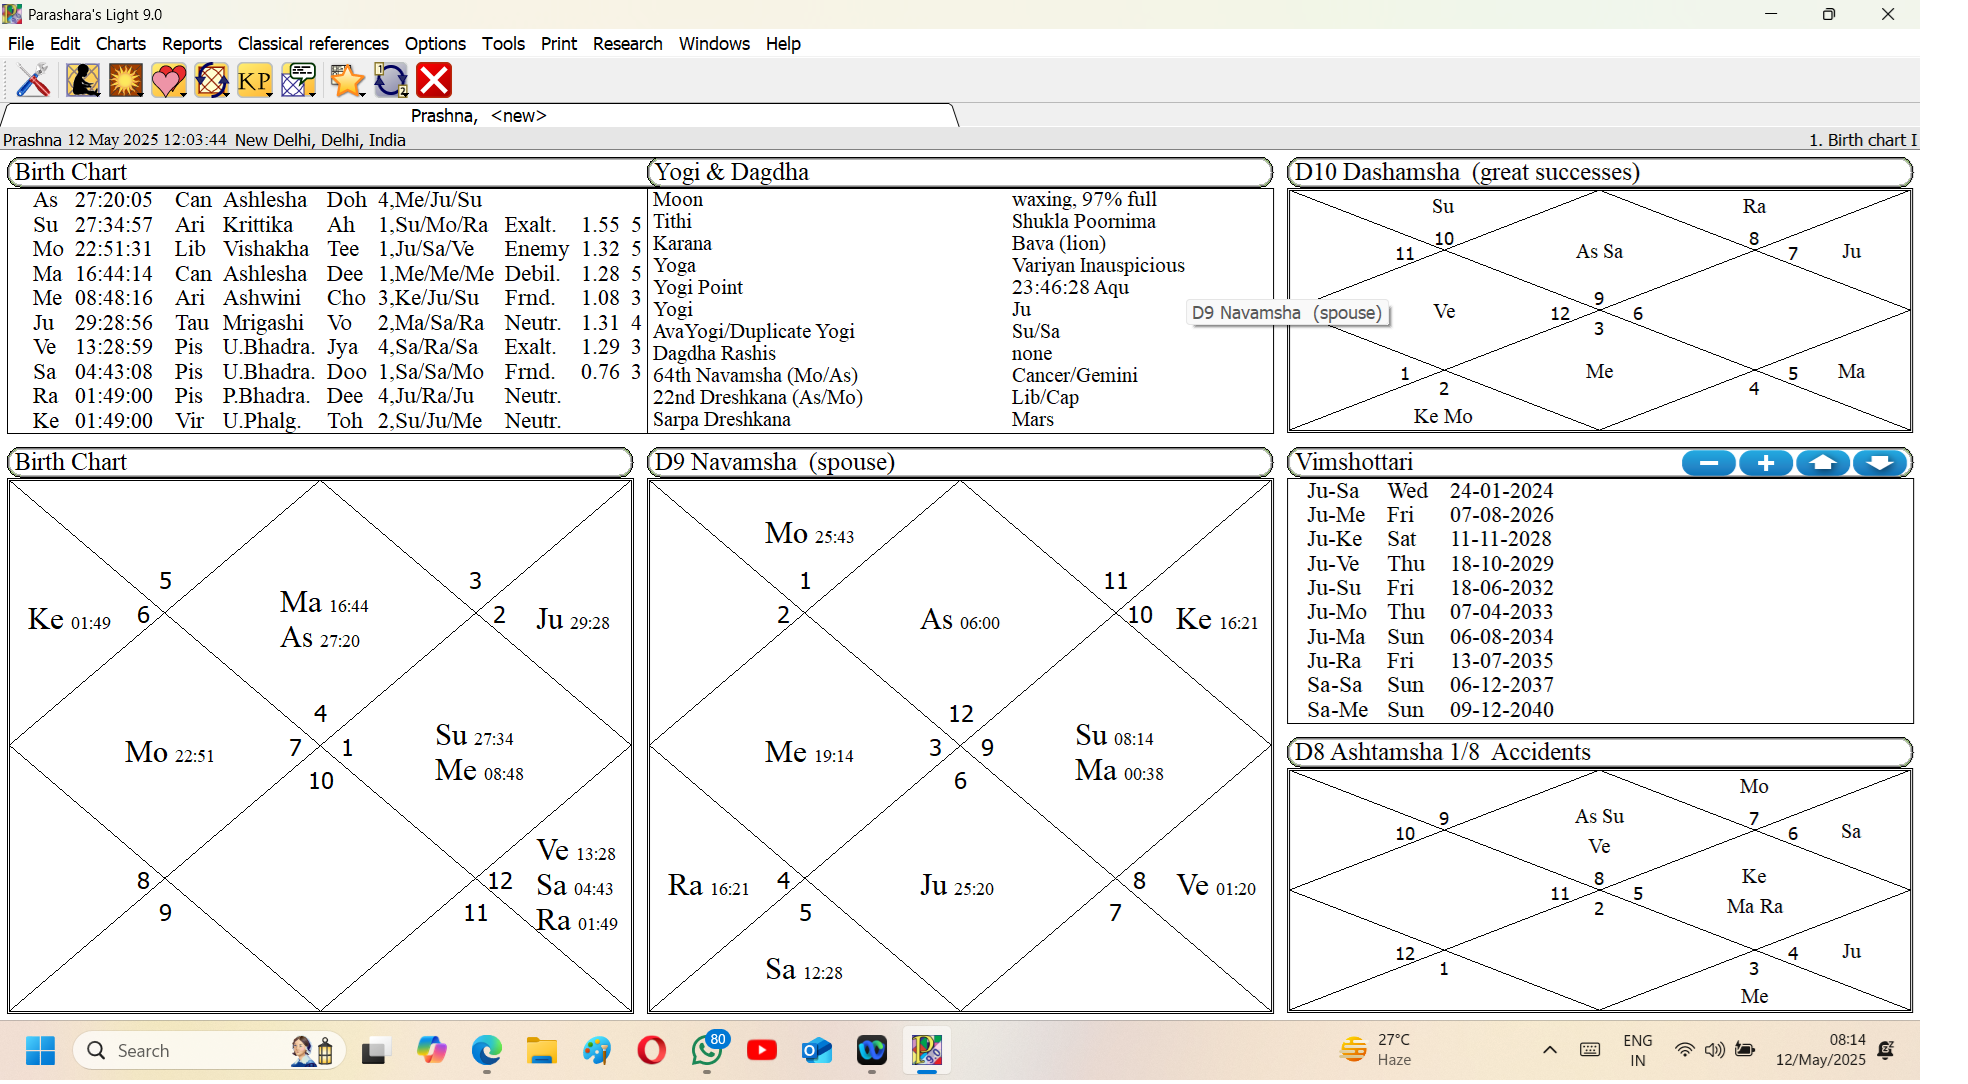
Task: Click Sa 12:28 in the Navamsha chart
Action: [x=804, y=970]
